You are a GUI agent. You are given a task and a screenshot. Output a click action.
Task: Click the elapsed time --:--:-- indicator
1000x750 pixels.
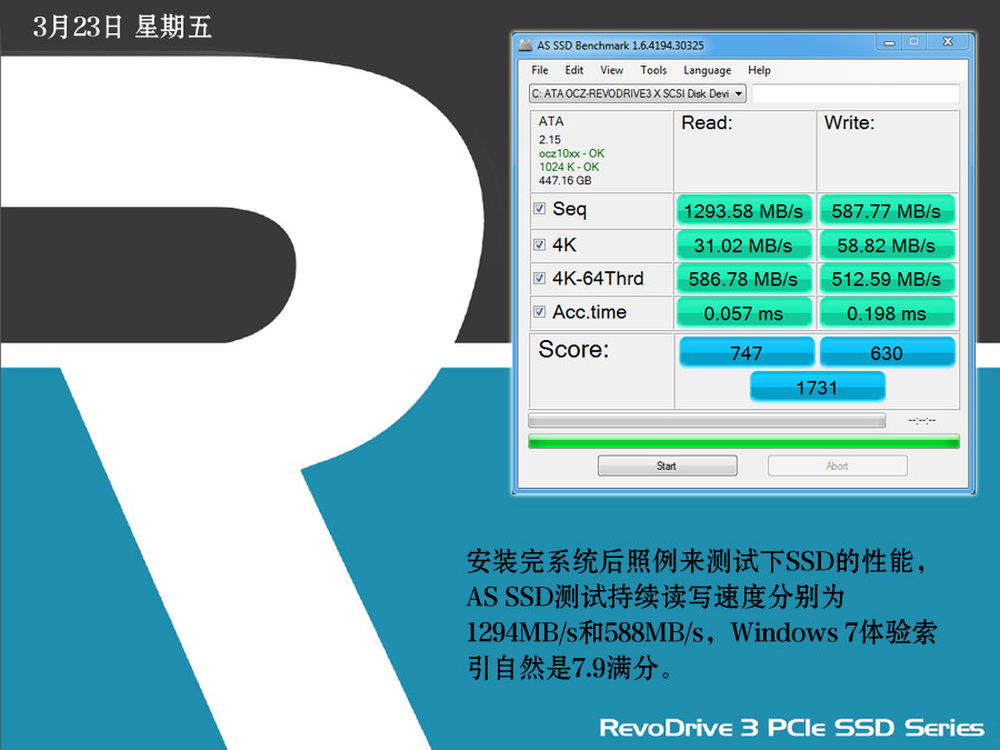pos(922,420)
